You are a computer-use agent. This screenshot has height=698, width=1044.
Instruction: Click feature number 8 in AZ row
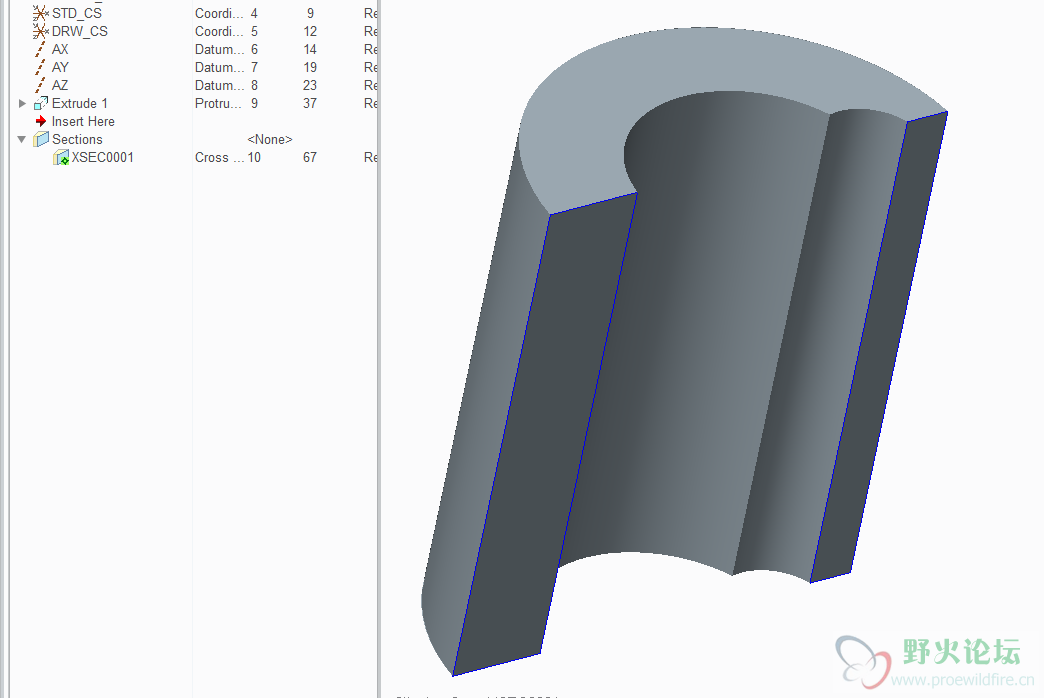click(x=254, y=85)
